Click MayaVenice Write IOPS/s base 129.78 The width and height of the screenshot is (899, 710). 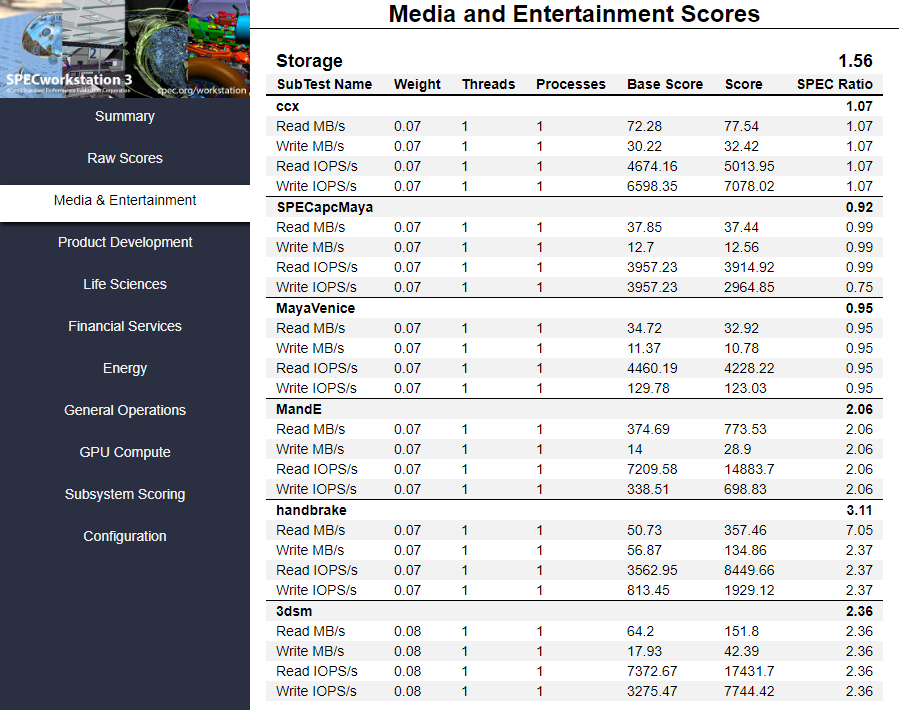point(648,388)
